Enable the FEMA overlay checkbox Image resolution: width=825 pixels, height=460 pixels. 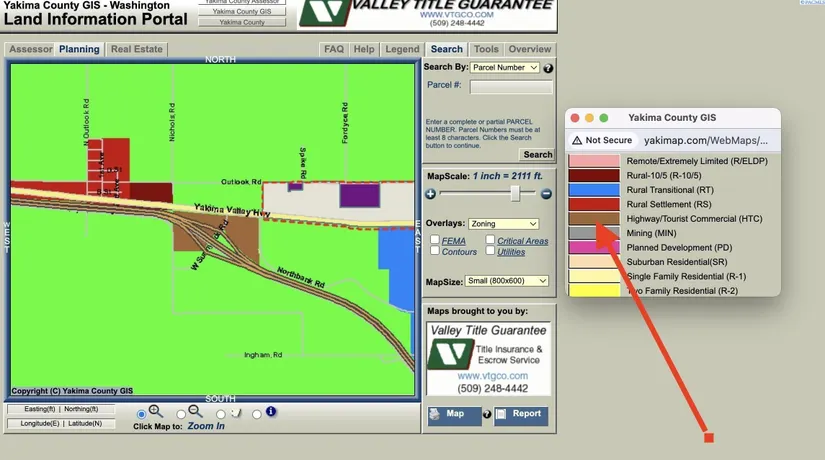[x=435, y=240]
